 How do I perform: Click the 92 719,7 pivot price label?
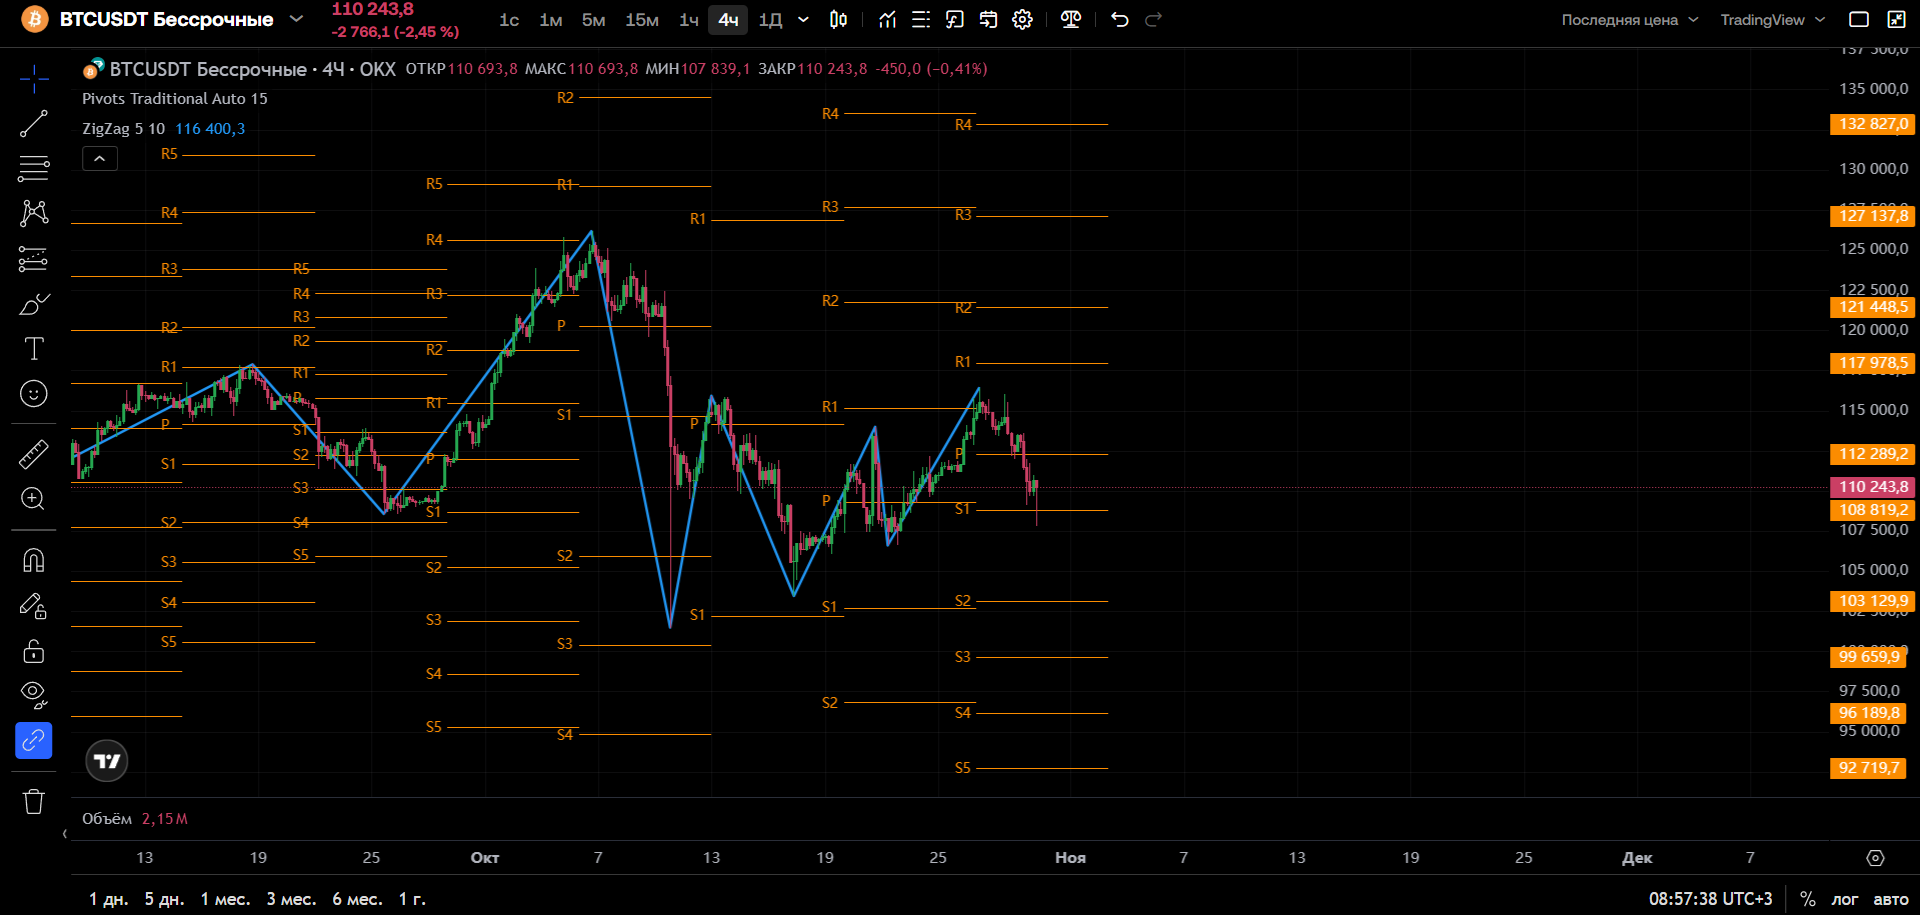tap(1868, 768)
